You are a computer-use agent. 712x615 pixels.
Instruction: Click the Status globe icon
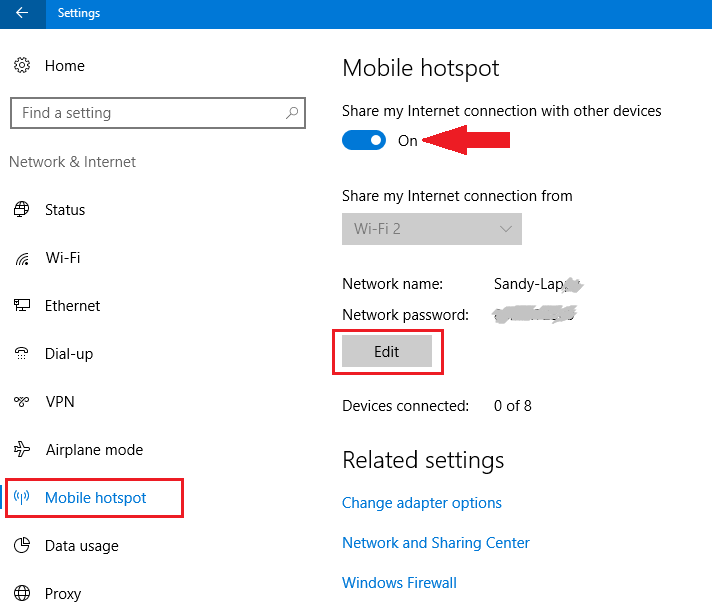(22, 210)
